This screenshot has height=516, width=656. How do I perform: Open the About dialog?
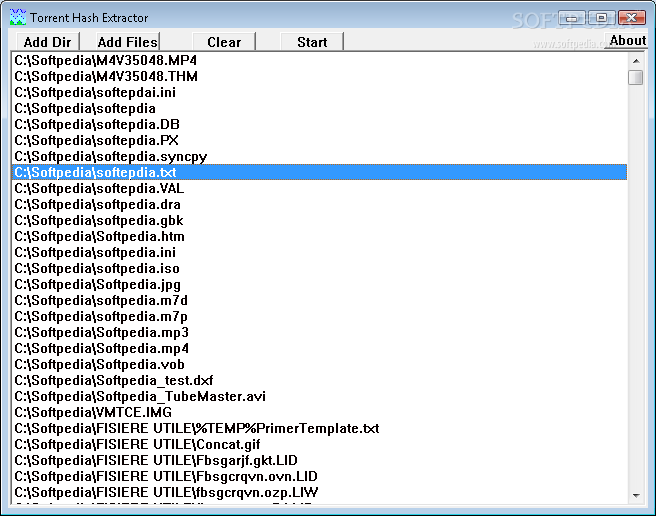(x=628, y=41)
